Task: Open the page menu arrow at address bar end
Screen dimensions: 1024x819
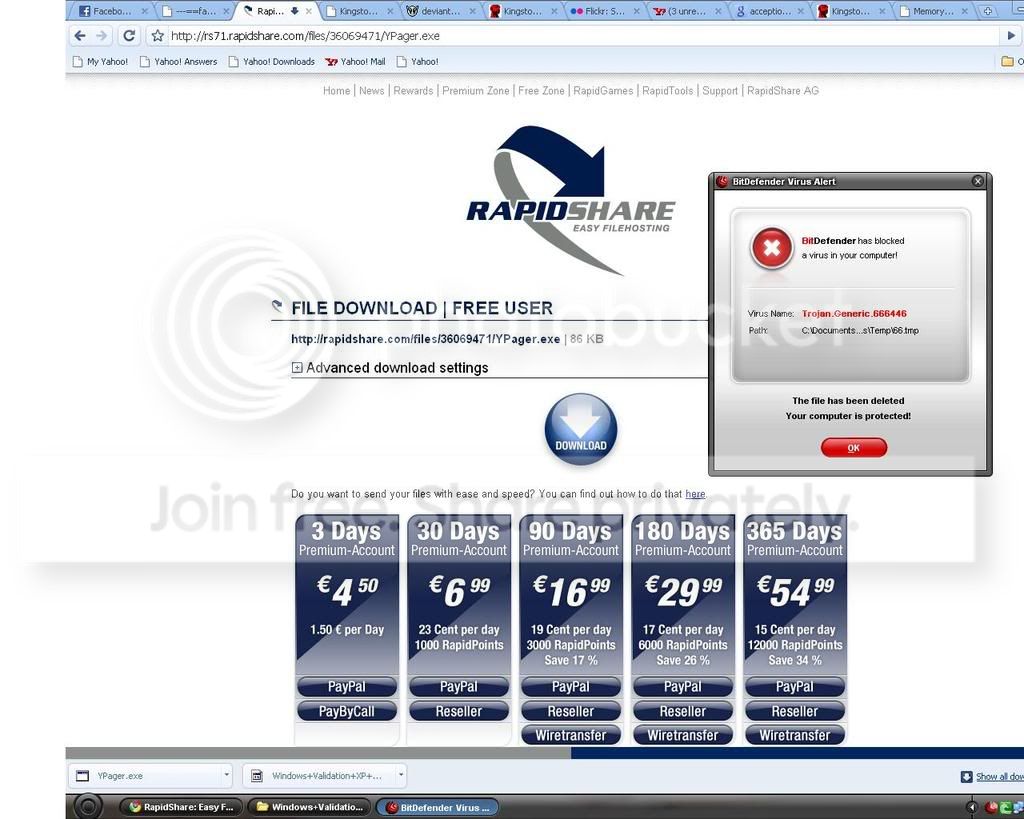Action: click(1011, 36)
